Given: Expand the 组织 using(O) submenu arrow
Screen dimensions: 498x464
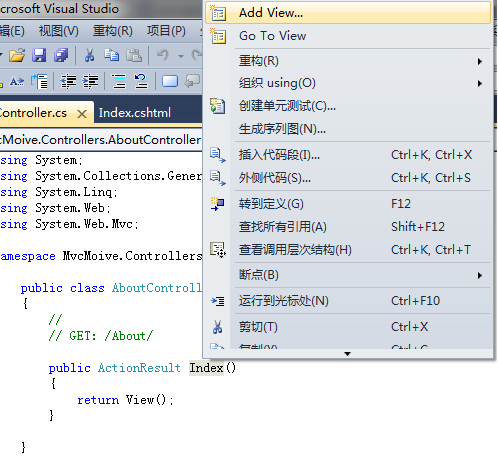Looking at the screenshot, I should [480, 83].
